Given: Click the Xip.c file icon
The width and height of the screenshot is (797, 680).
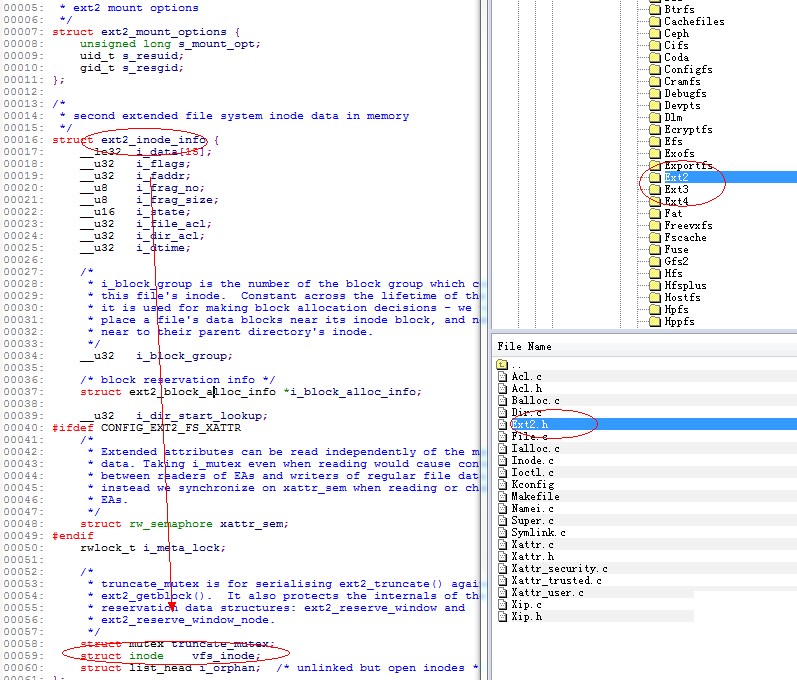Looking at the screenshot, I should (503, 605).
